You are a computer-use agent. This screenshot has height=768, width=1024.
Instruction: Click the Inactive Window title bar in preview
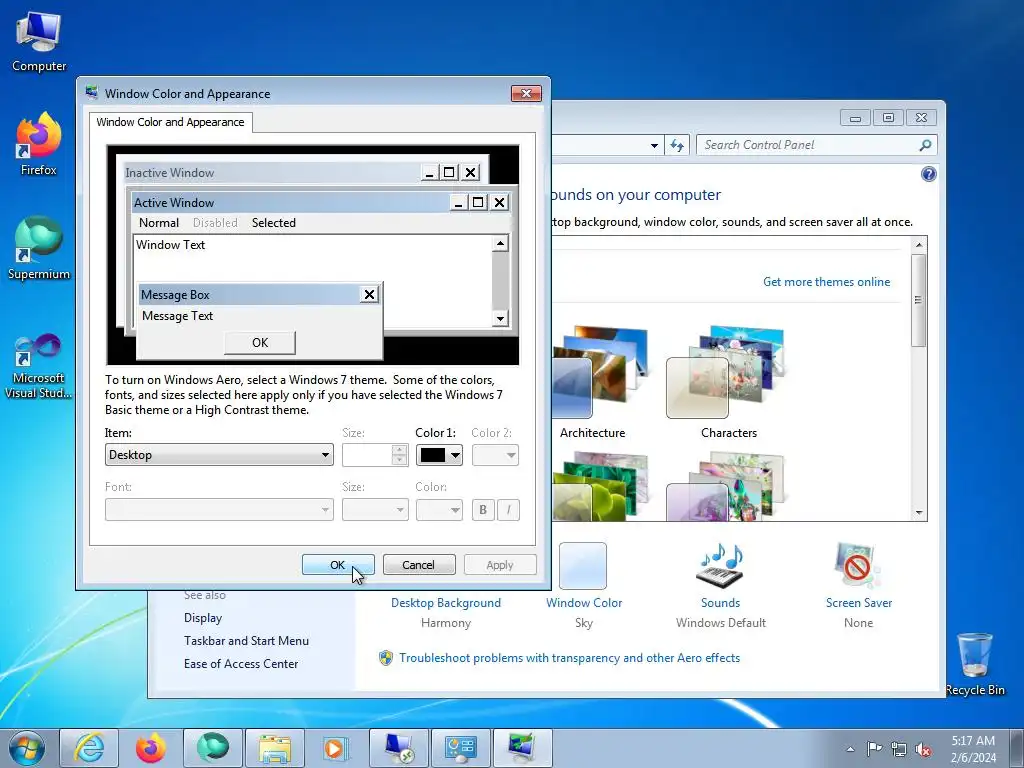click(271, 172)
